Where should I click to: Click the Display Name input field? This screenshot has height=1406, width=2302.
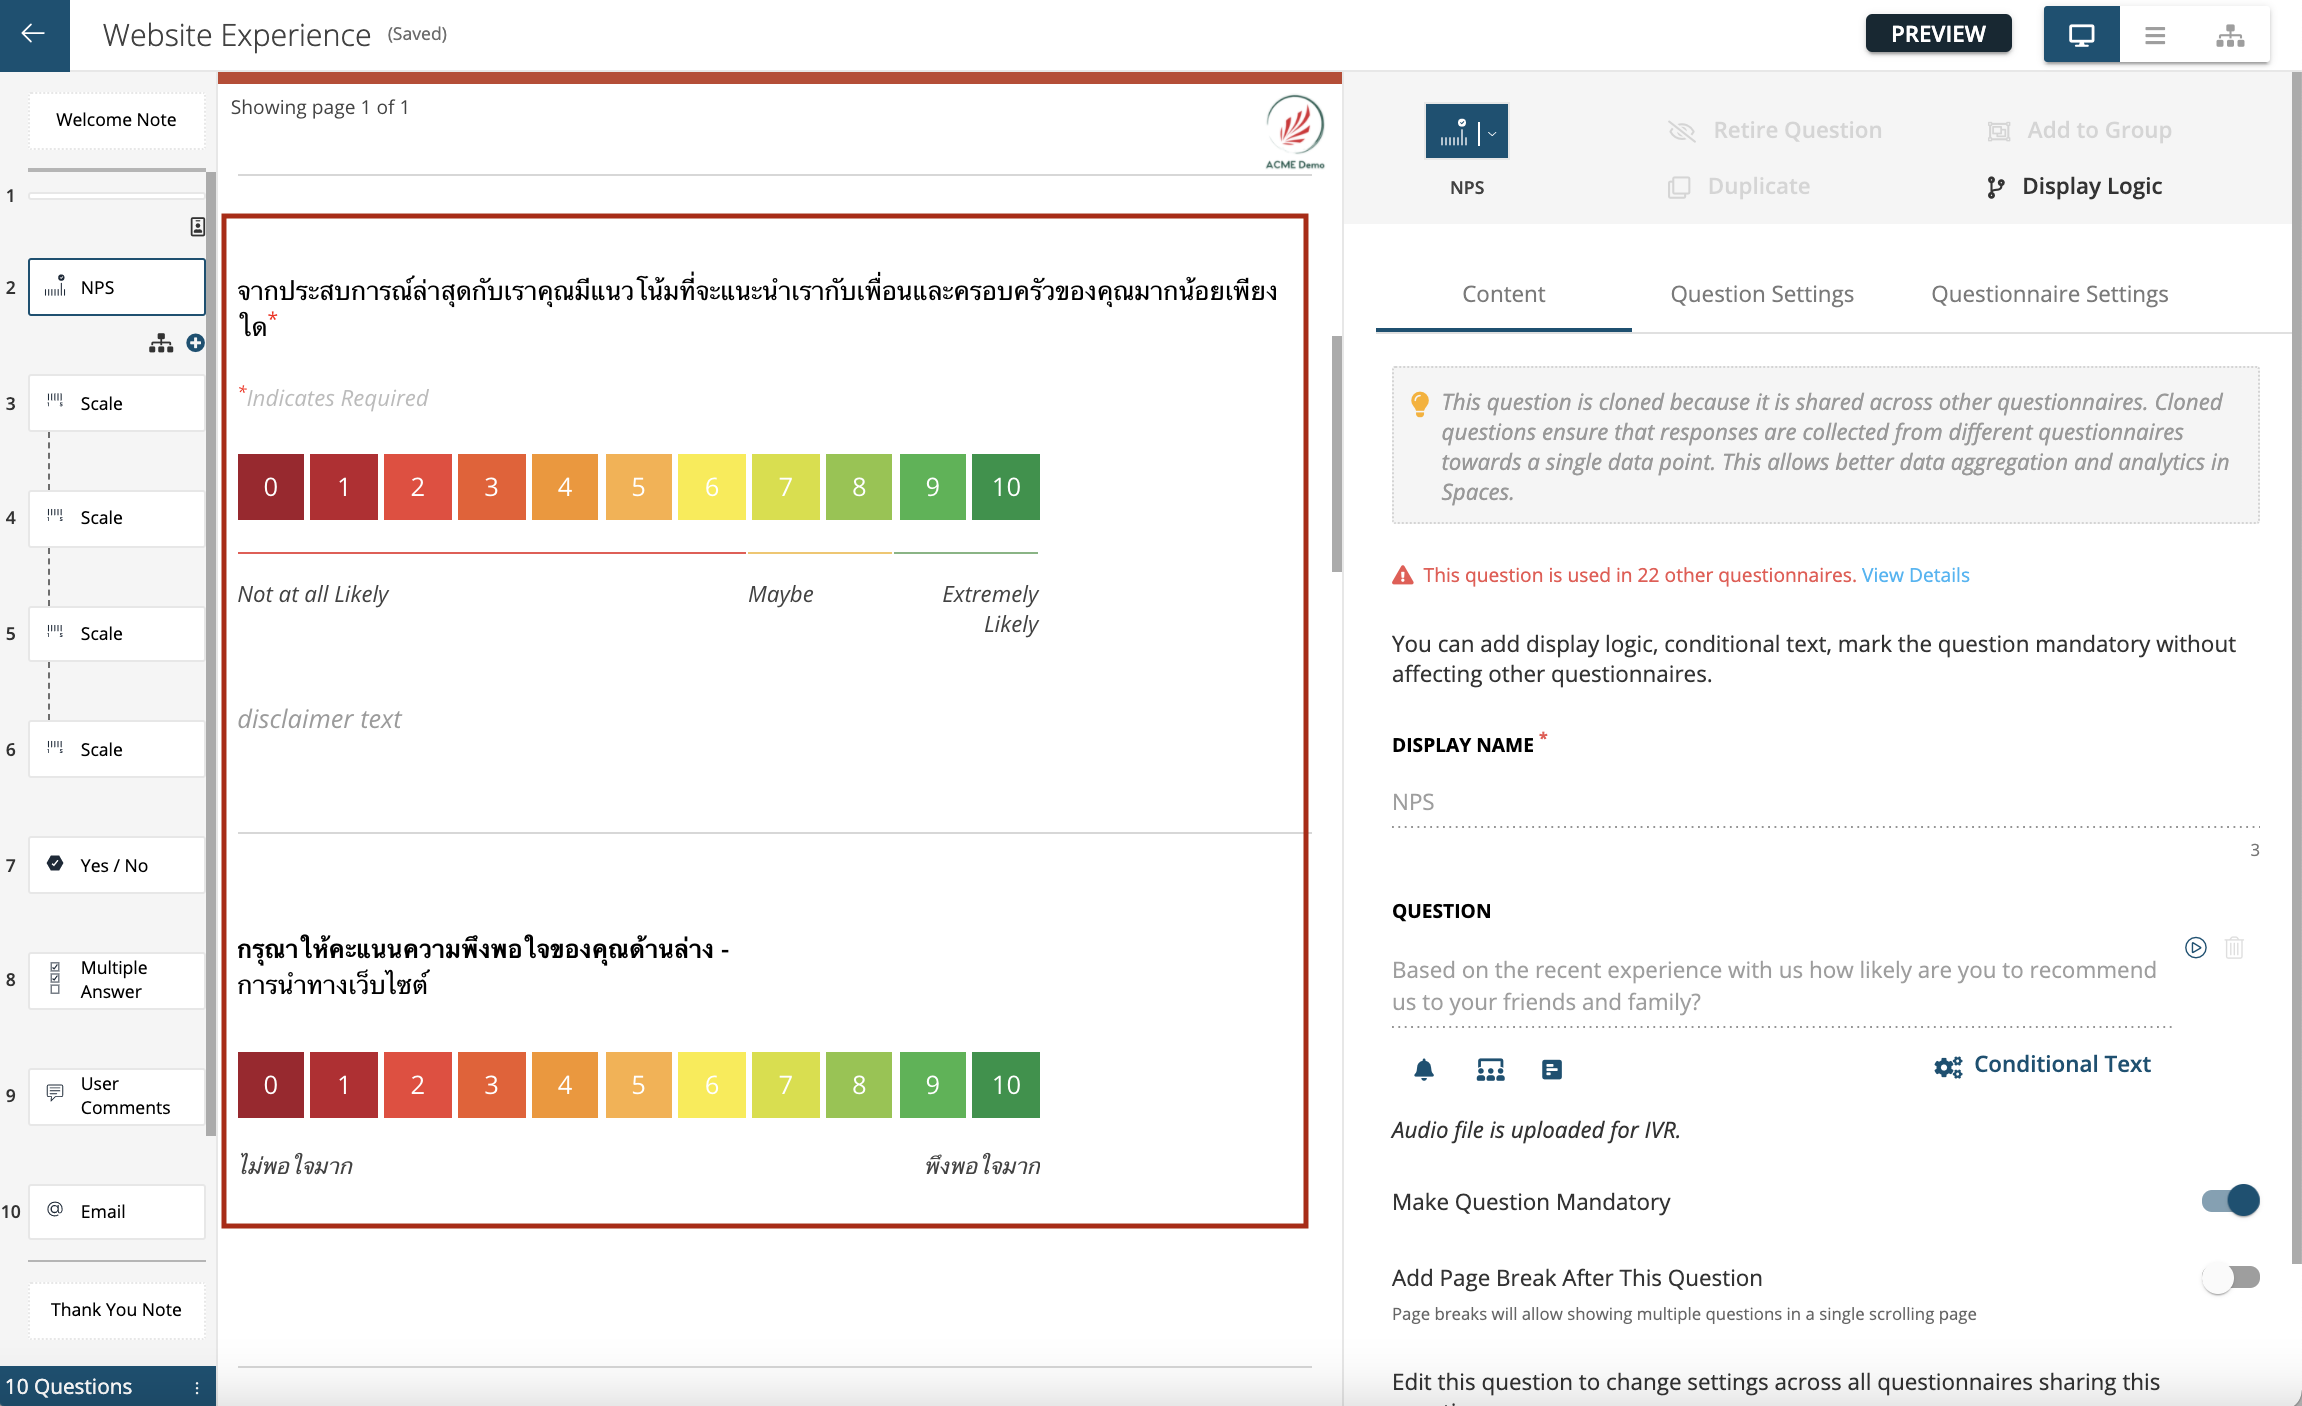pos(1825,802)
